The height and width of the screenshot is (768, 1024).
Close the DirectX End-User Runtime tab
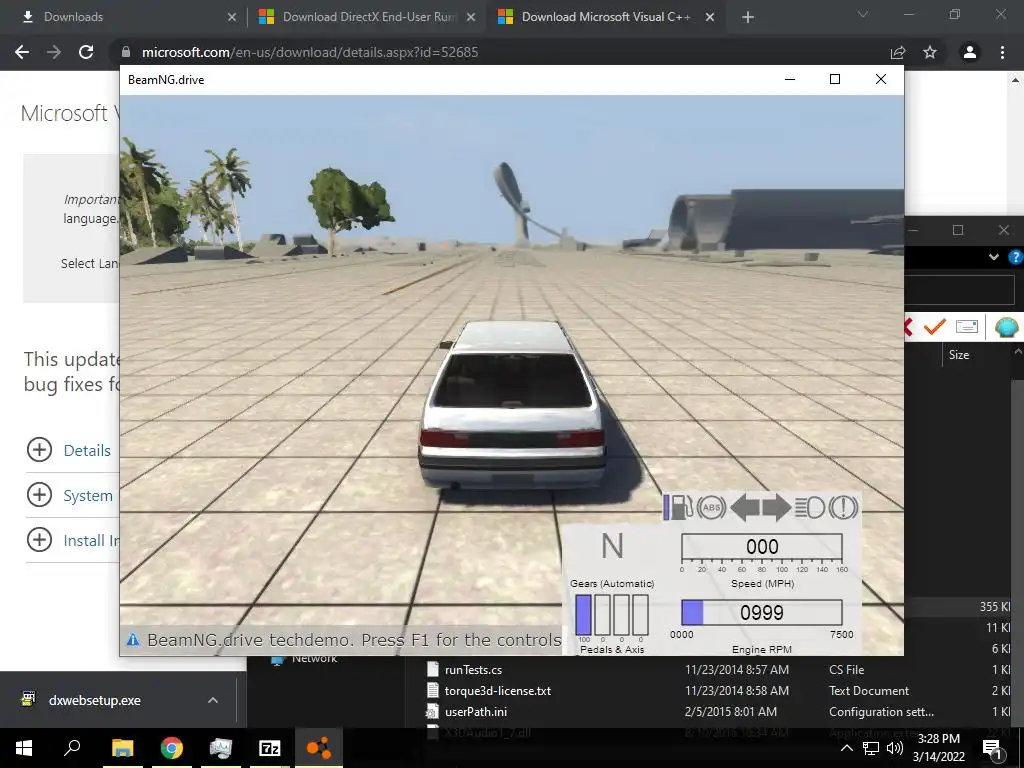coord(471,17)
